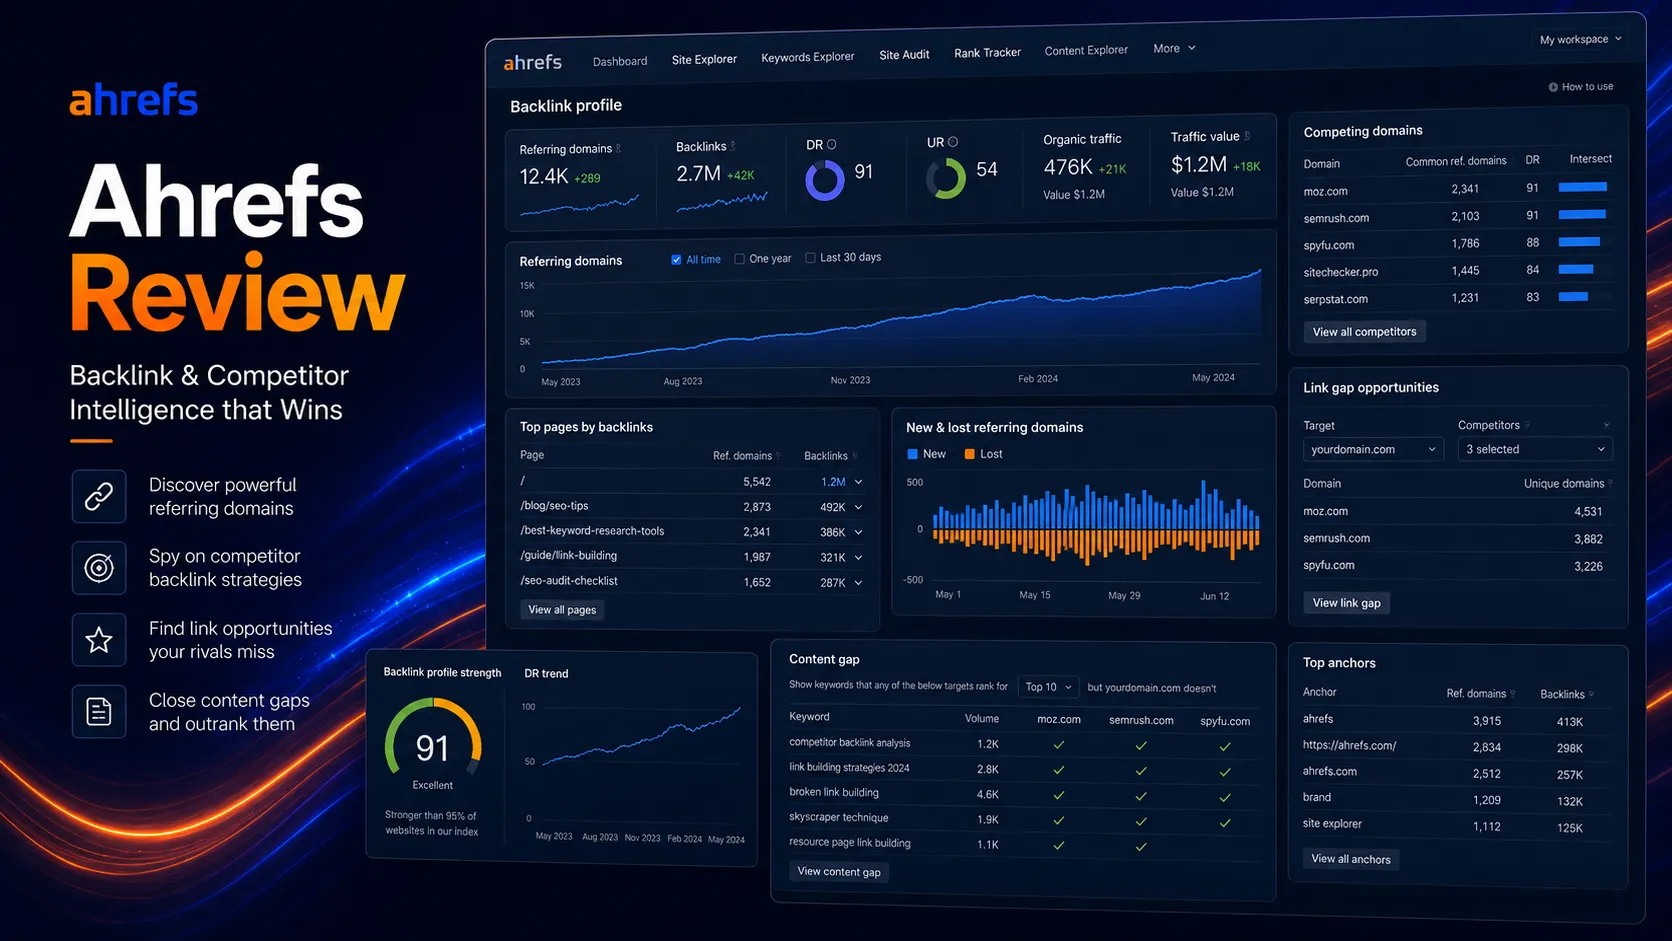Sort by Ref. domains in Top pages
The image size is (1672, 941).
[746, 456]
